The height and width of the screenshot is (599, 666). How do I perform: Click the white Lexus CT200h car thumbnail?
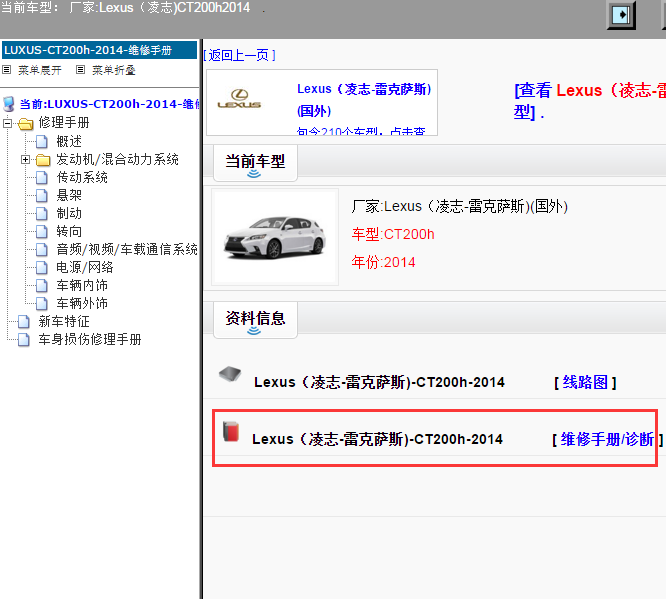point(275,237)
